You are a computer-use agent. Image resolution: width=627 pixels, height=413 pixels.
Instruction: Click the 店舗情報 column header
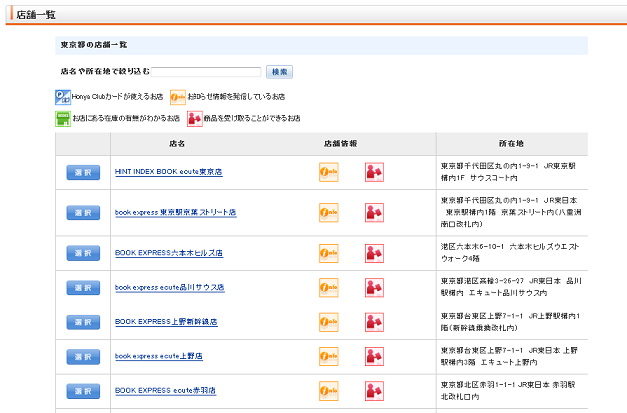340,144
